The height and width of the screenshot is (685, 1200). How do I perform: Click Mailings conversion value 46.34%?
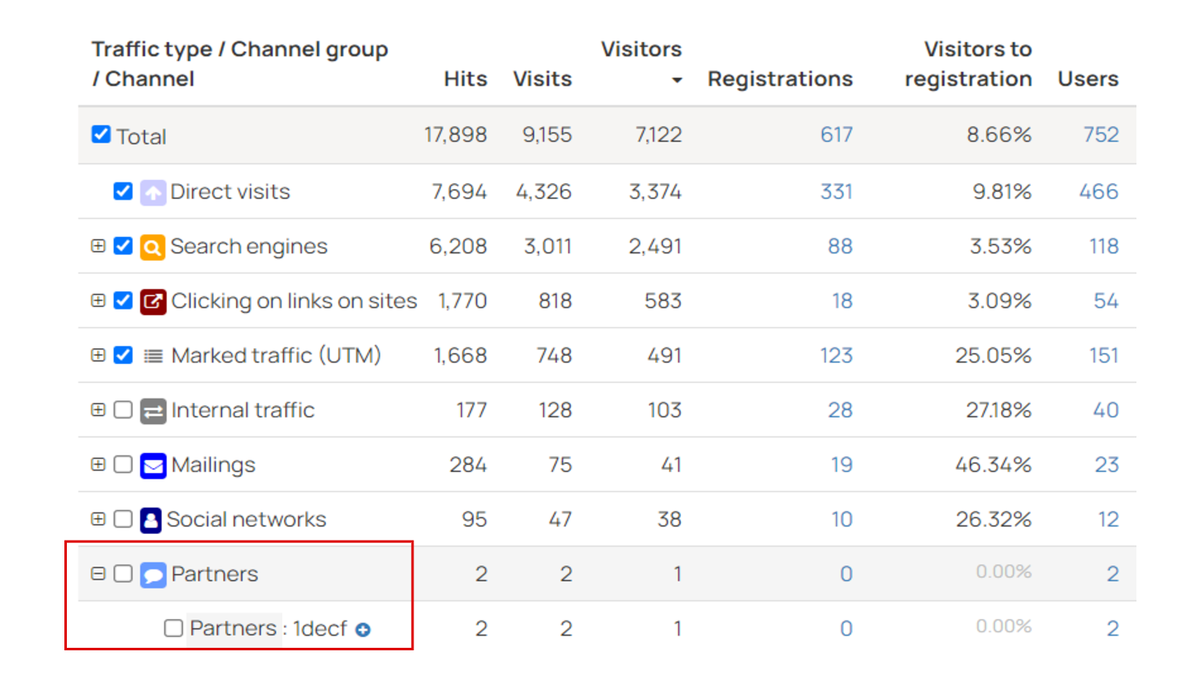(994, 465)
